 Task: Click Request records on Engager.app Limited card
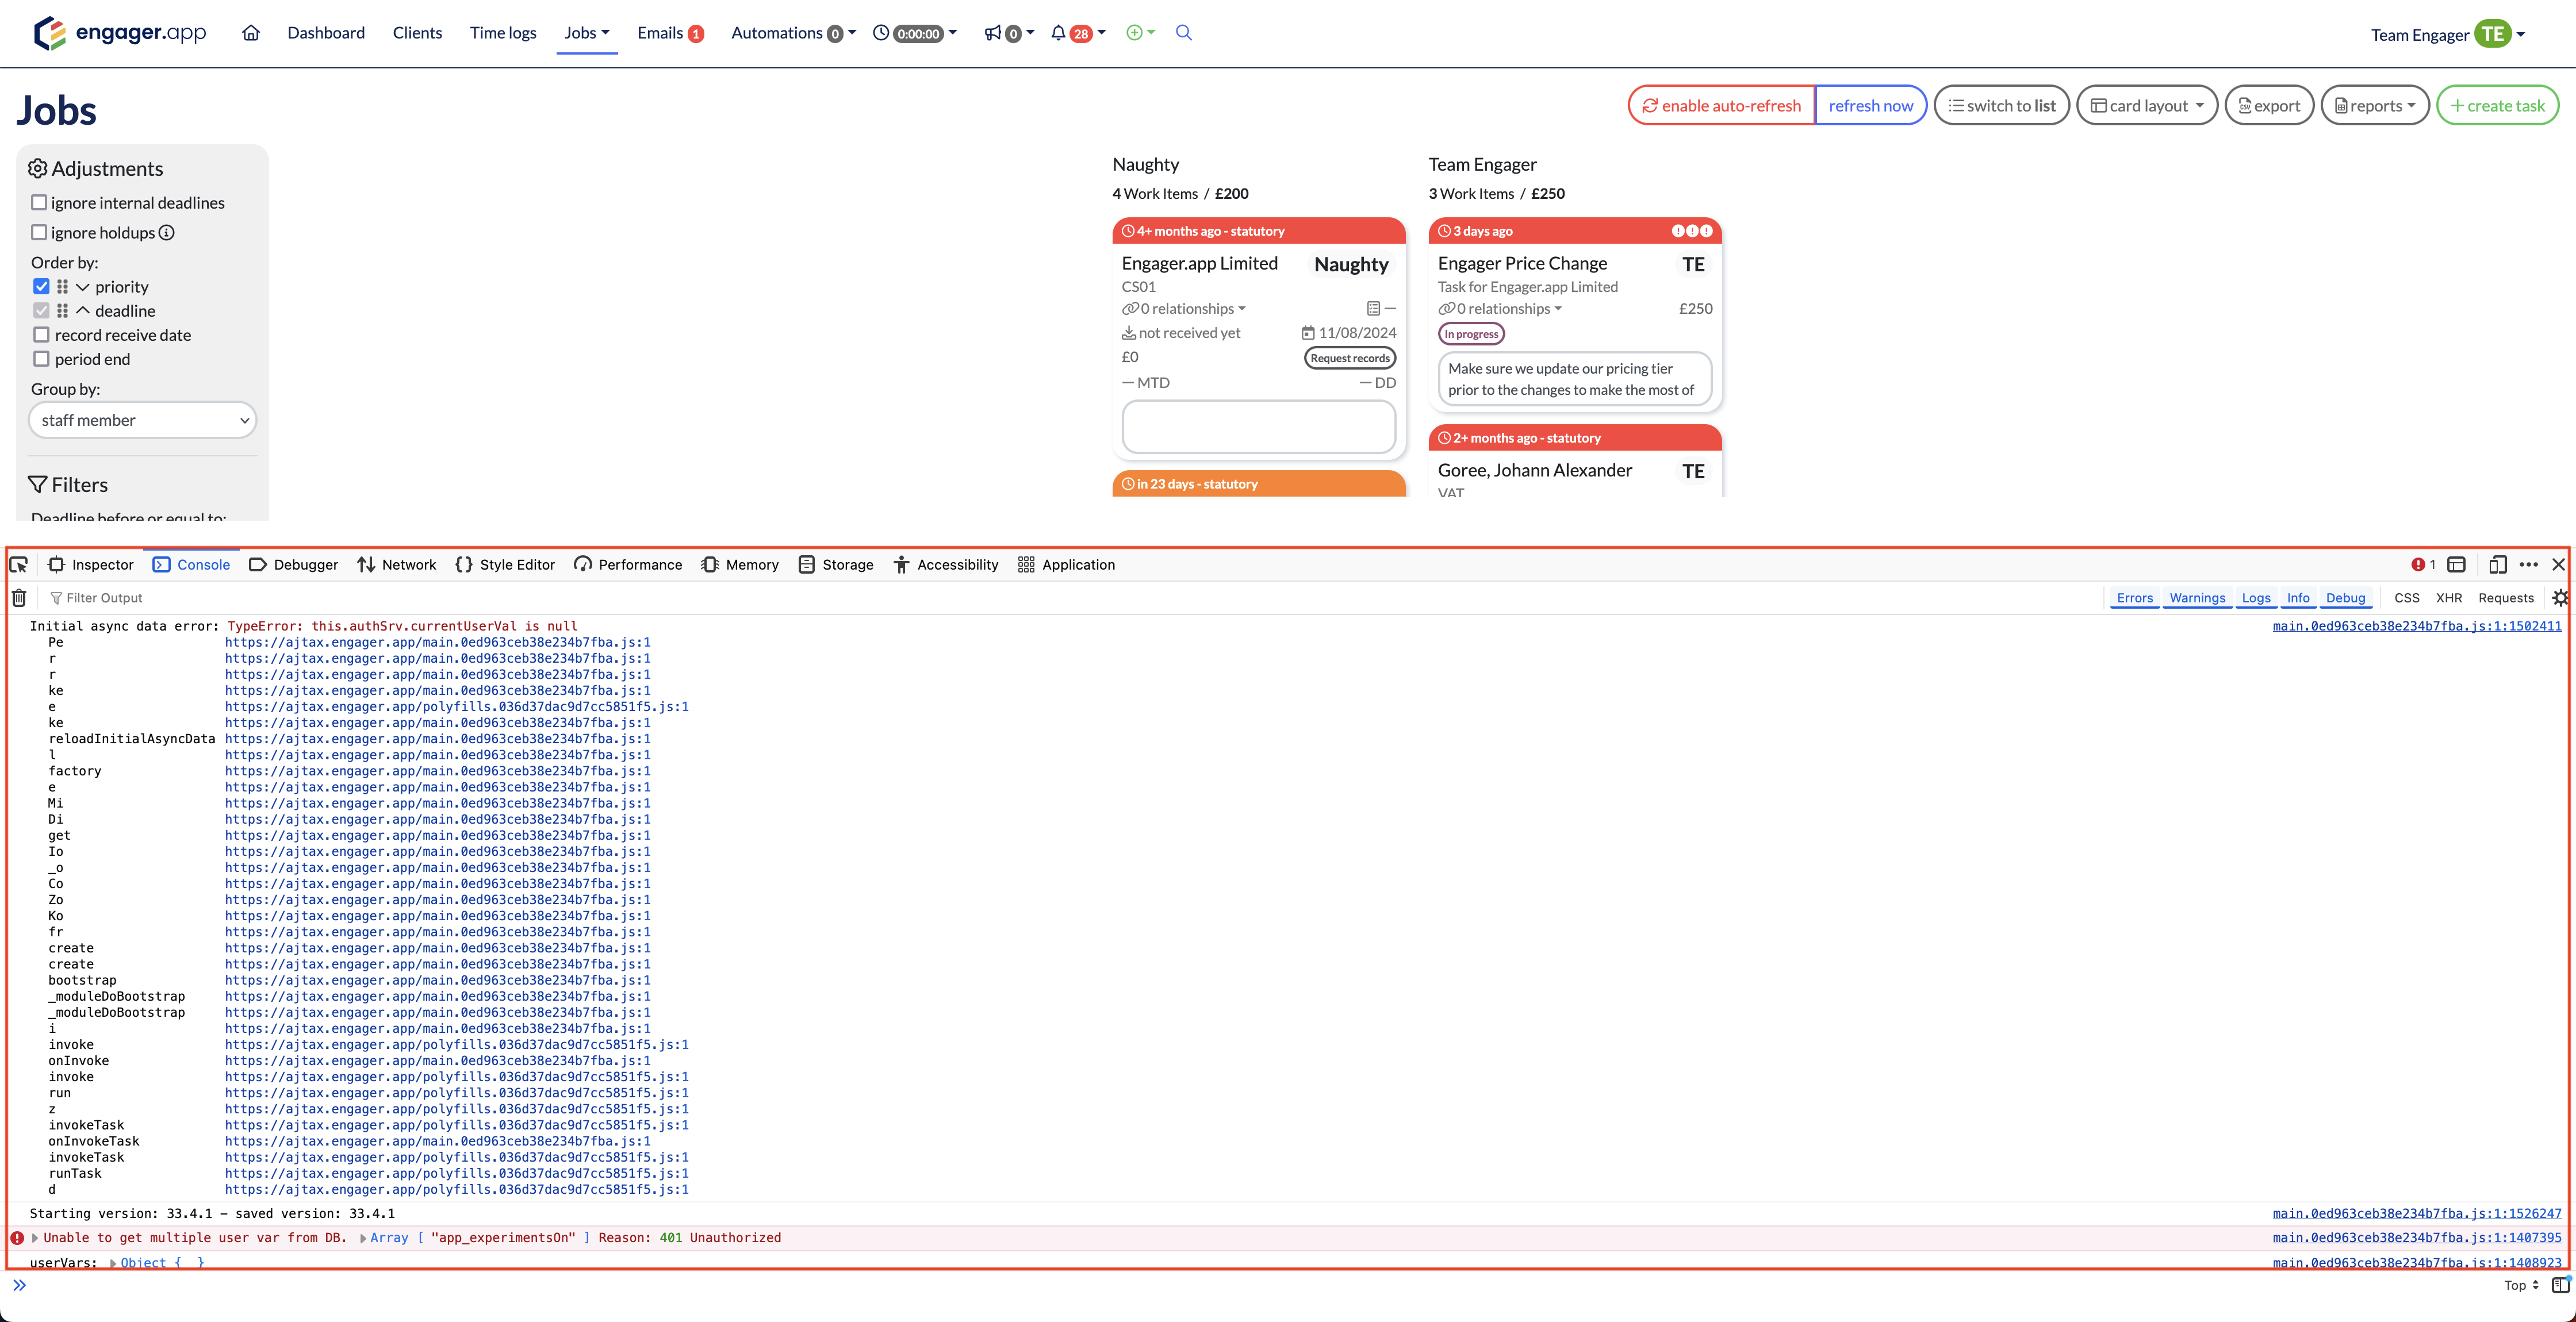[x=1350, y=358]
